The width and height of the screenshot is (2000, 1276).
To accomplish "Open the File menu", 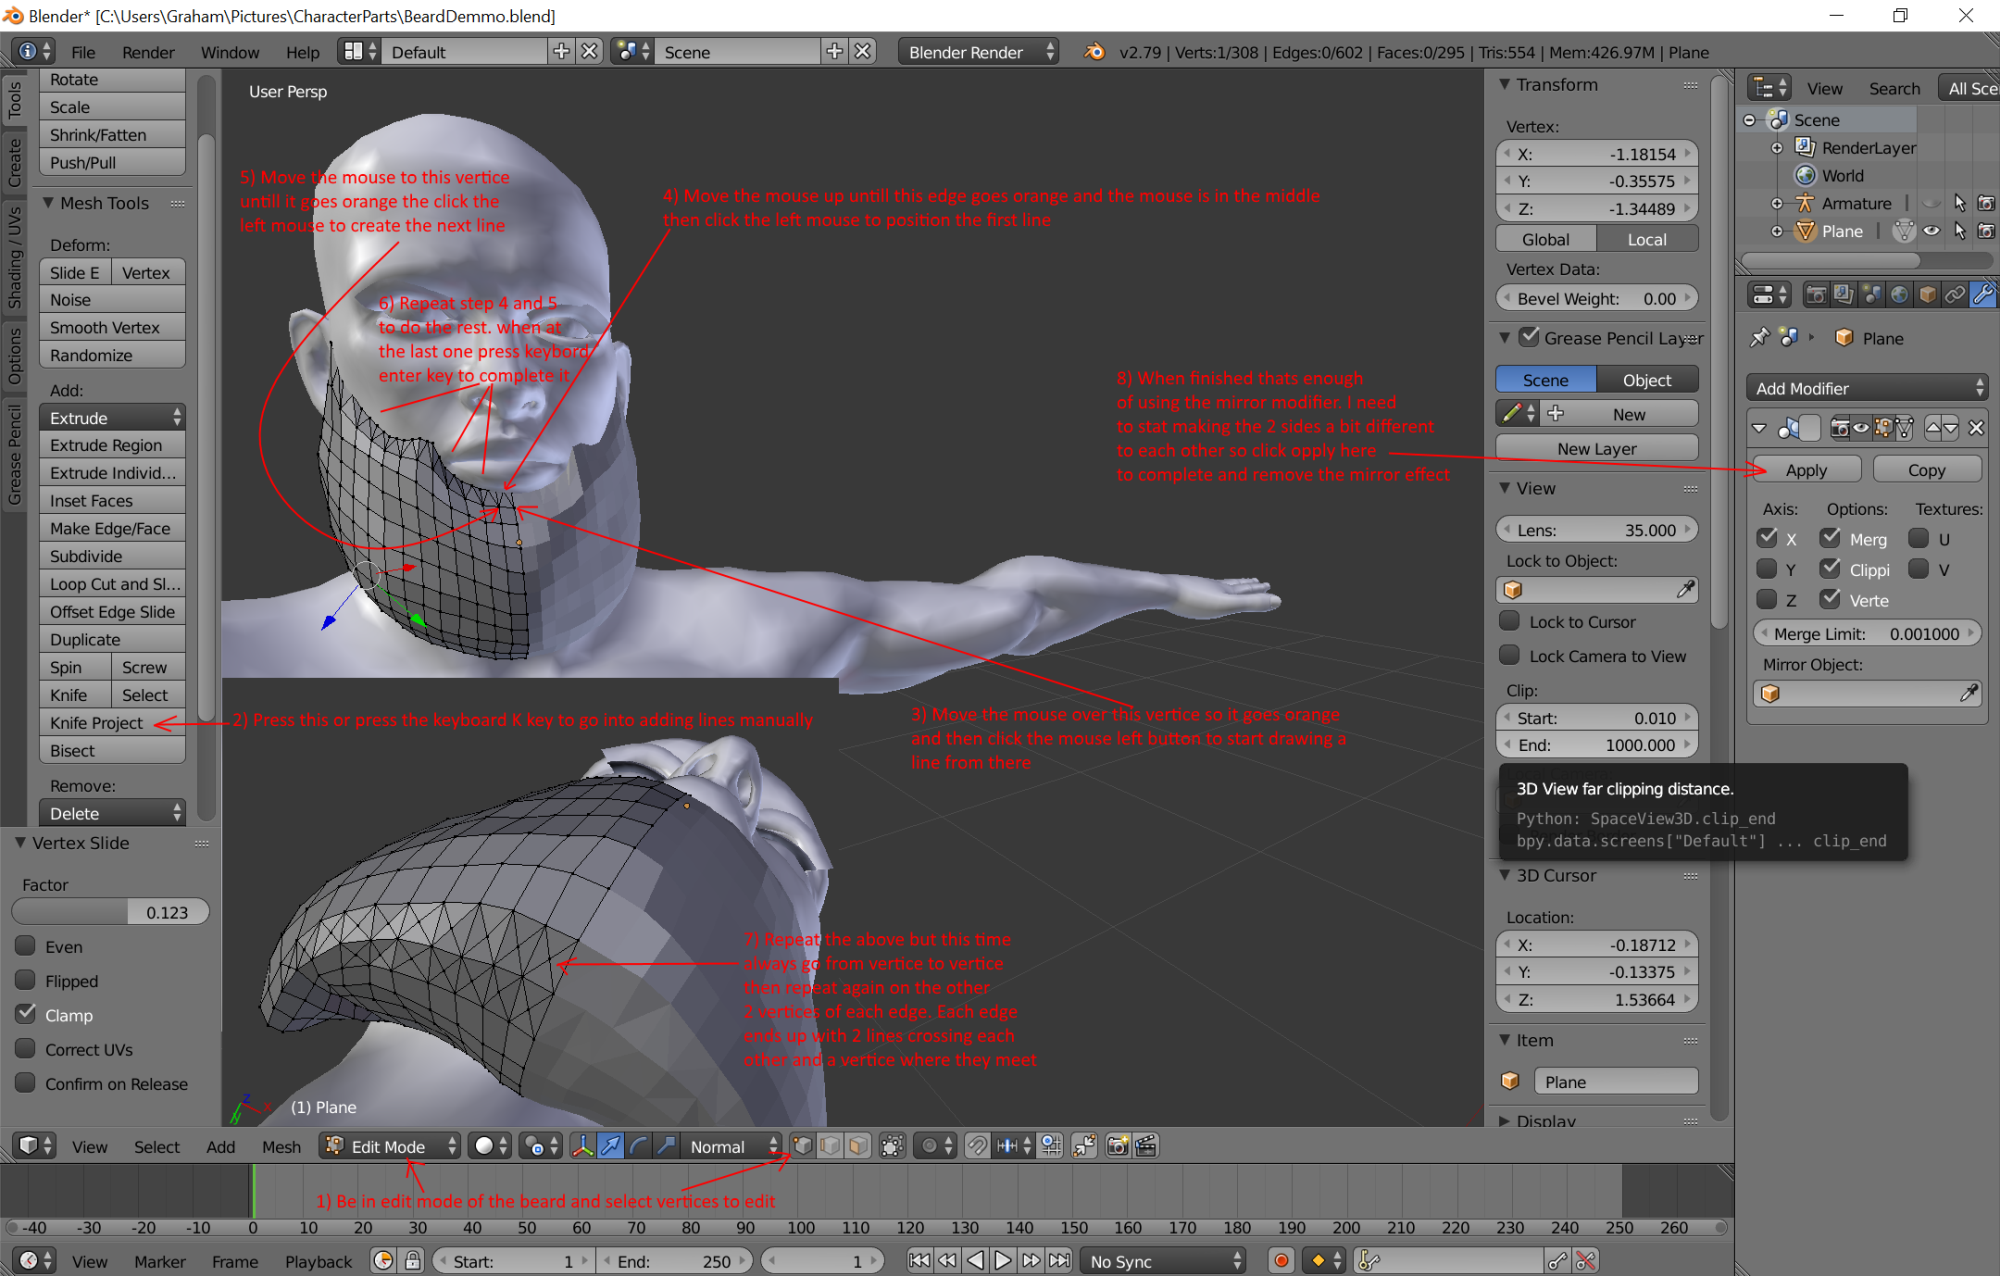I will (83, 52).
